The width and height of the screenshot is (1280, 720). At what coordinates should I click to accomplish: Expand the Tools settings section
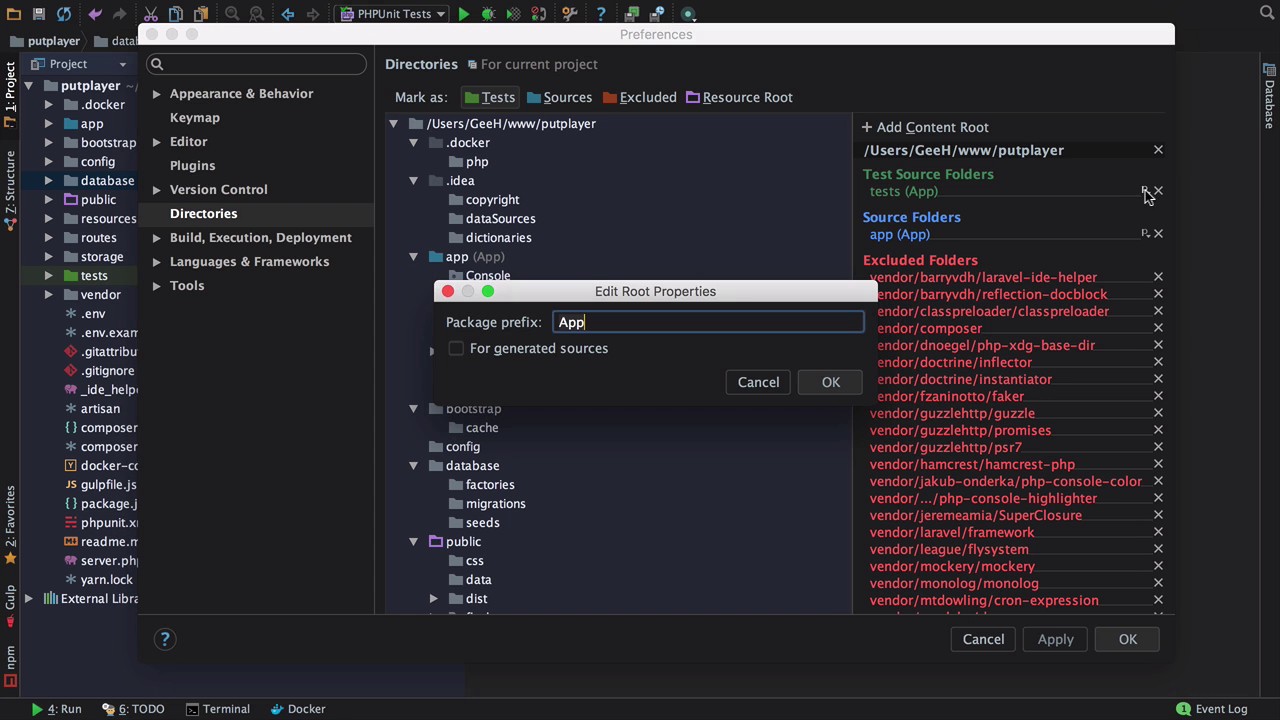pos(156,286)
